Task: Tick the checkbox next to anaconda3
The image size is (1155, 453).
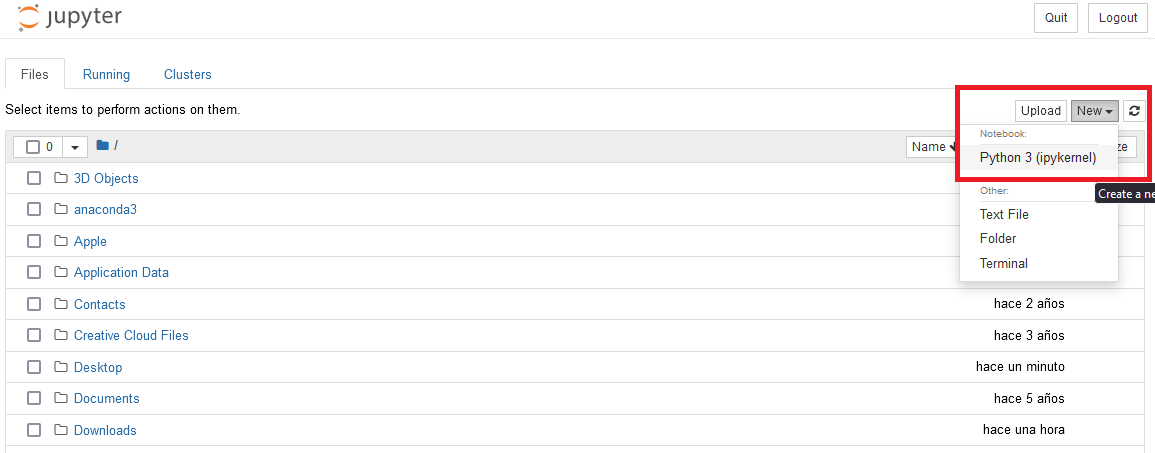Action: [x=34, y=210]
